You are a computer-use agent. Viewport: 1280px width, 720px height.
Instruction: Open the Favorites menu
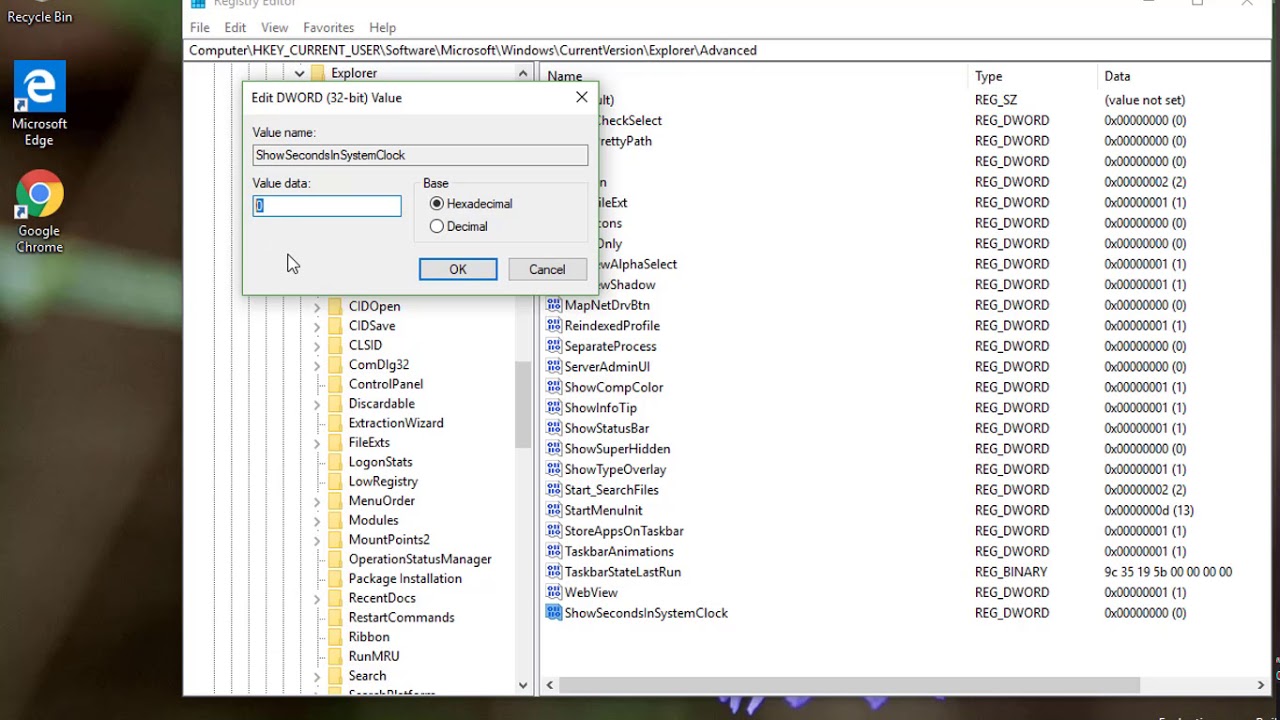pyautogui.click(x=329, y=27)
